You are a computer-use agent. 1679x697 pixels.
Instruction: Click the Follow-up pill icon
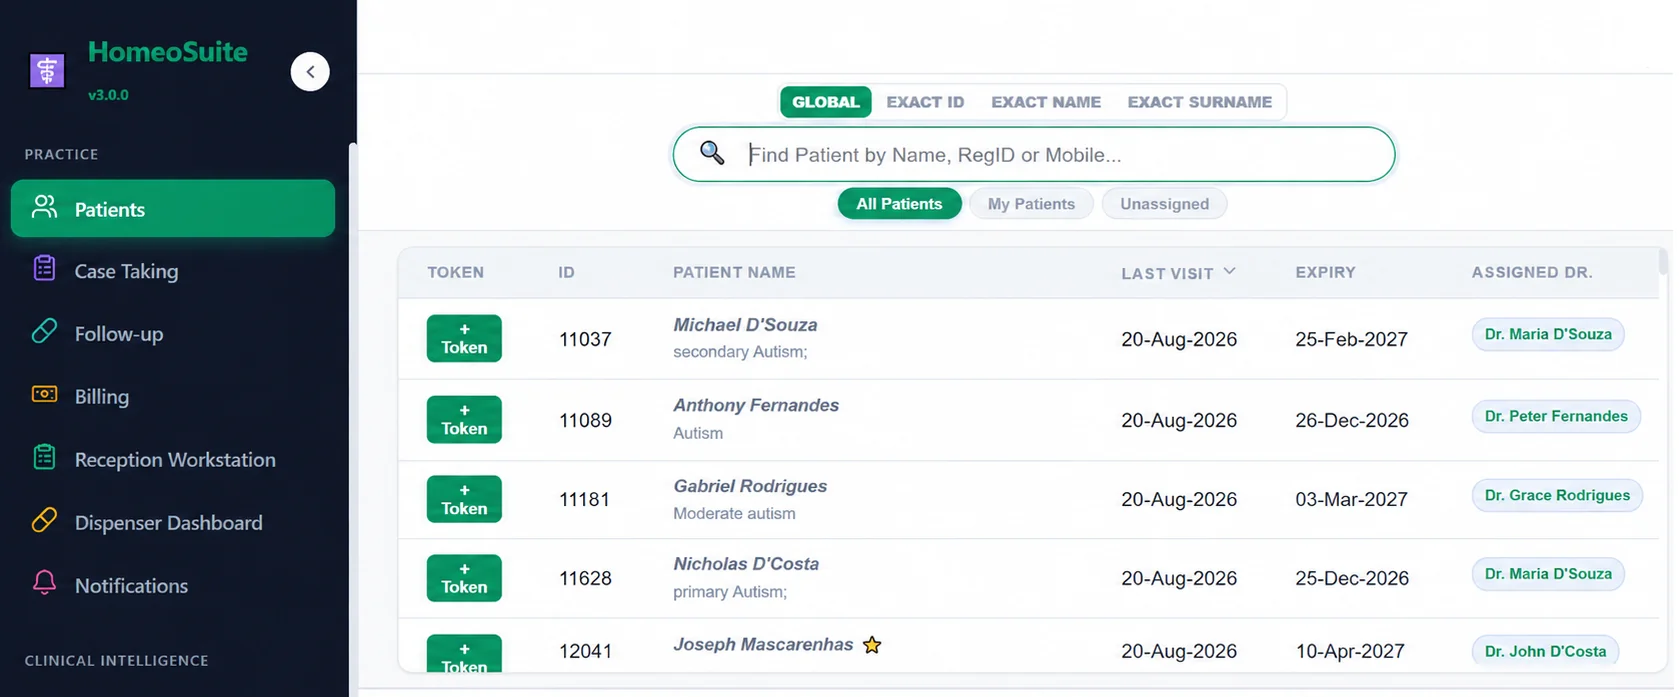click(x=44, y=331)
